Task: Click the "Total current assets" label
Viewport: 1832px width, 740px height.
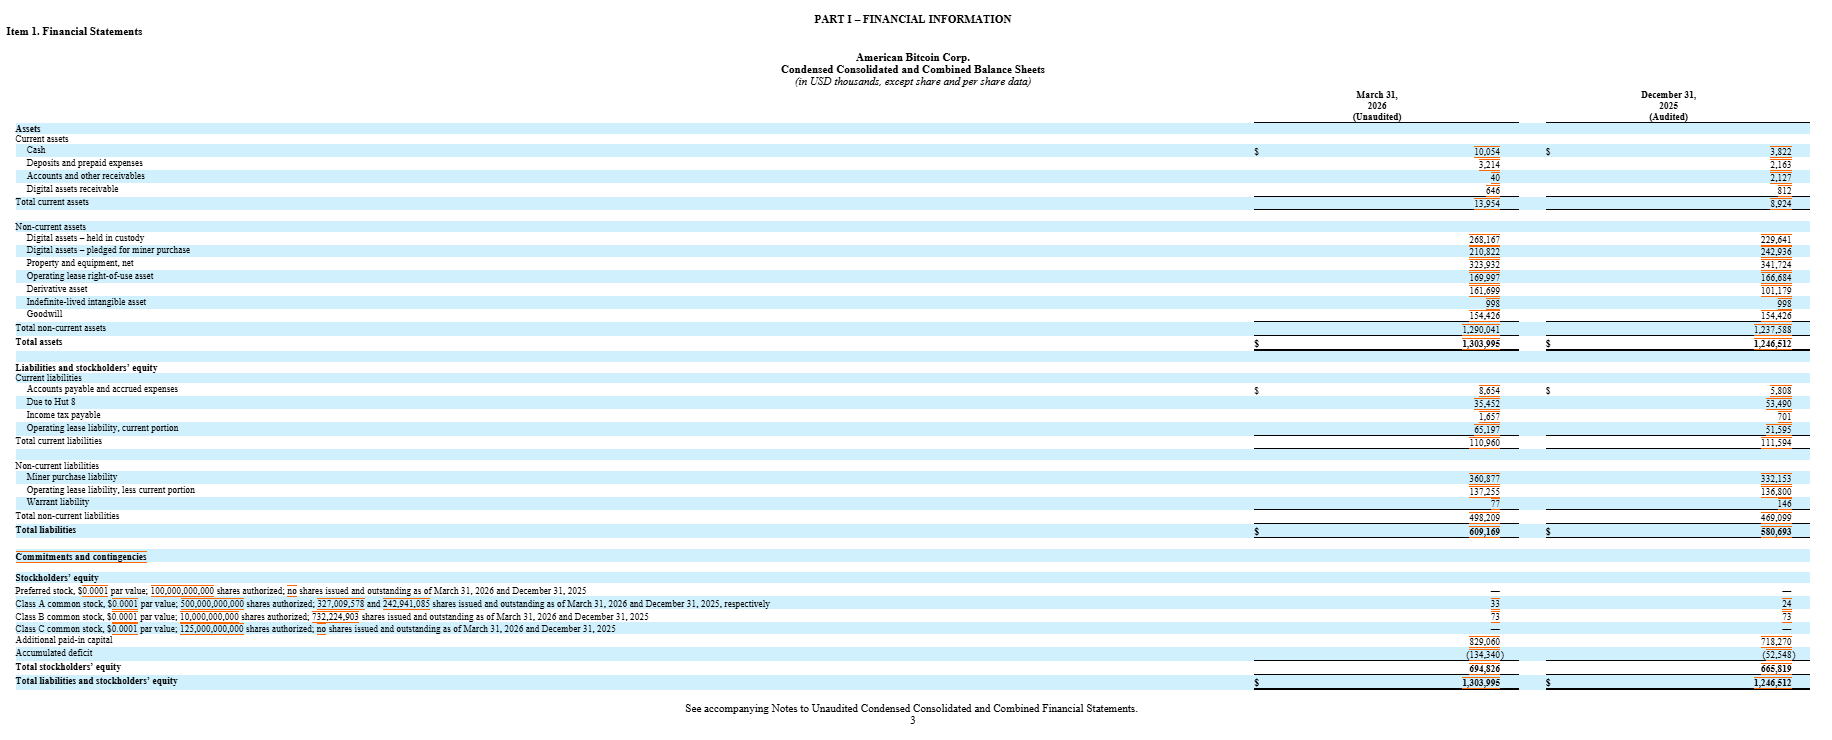Action: click(52, 202)
